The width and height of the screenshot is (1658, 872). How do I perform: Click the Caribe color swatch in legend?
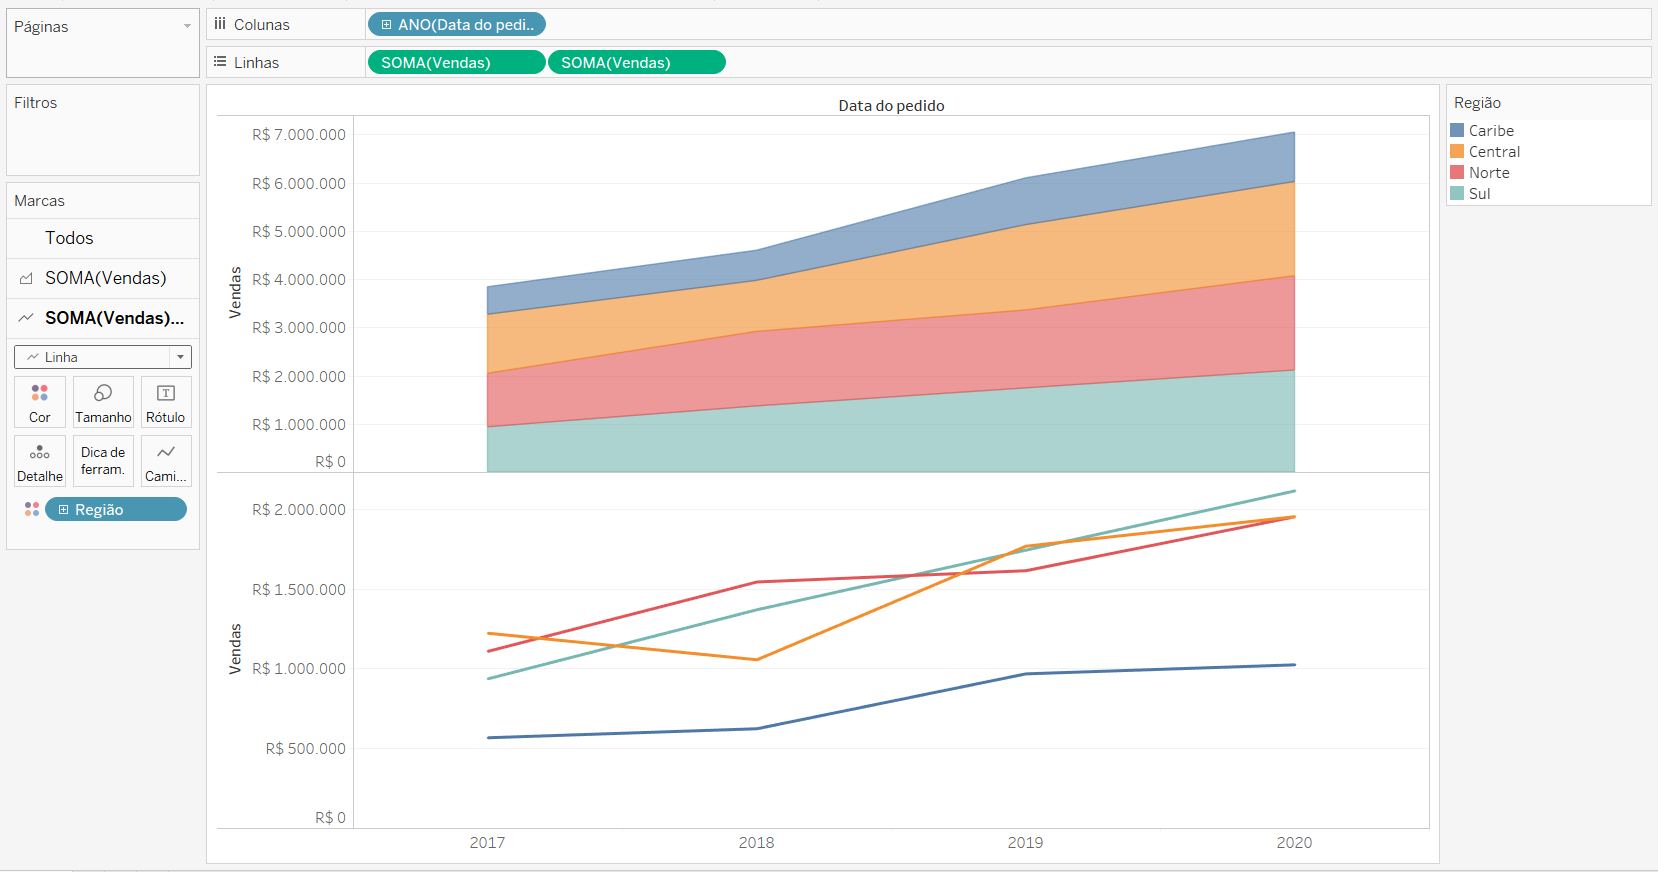[x=1457, y=130]
